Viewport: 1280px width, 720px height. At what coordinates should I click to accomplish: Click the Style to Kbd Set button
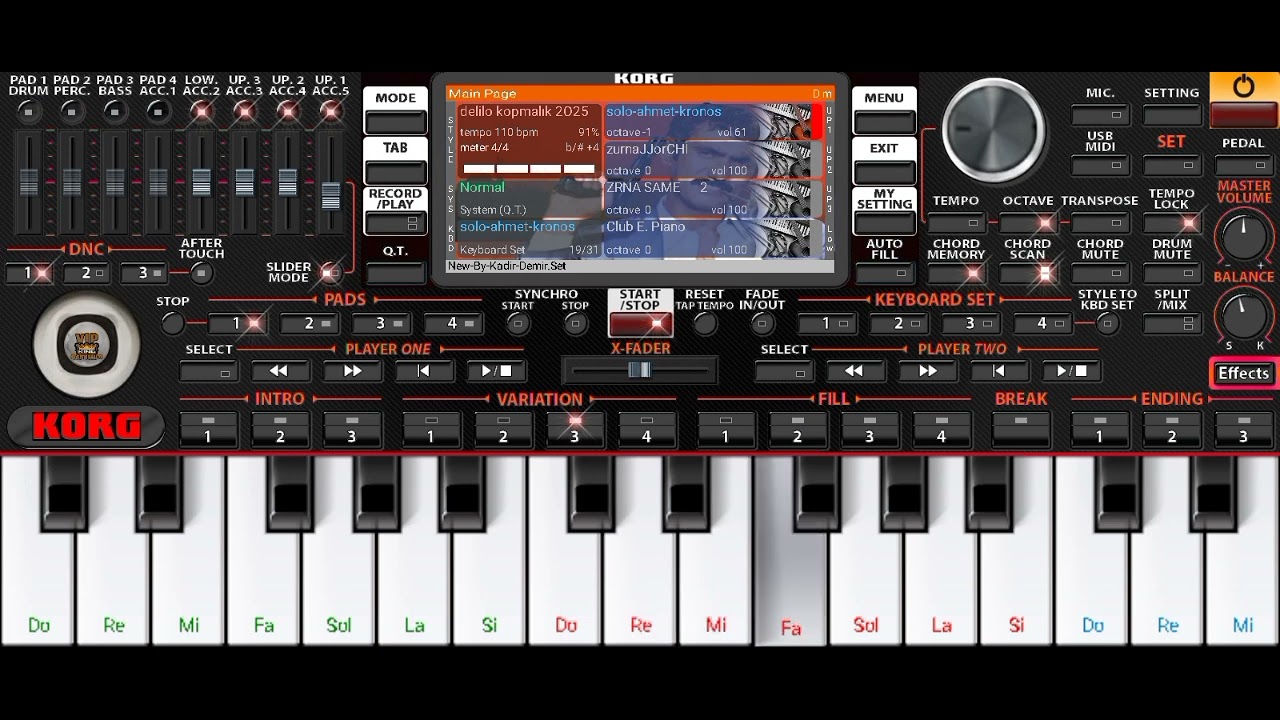1107,323
